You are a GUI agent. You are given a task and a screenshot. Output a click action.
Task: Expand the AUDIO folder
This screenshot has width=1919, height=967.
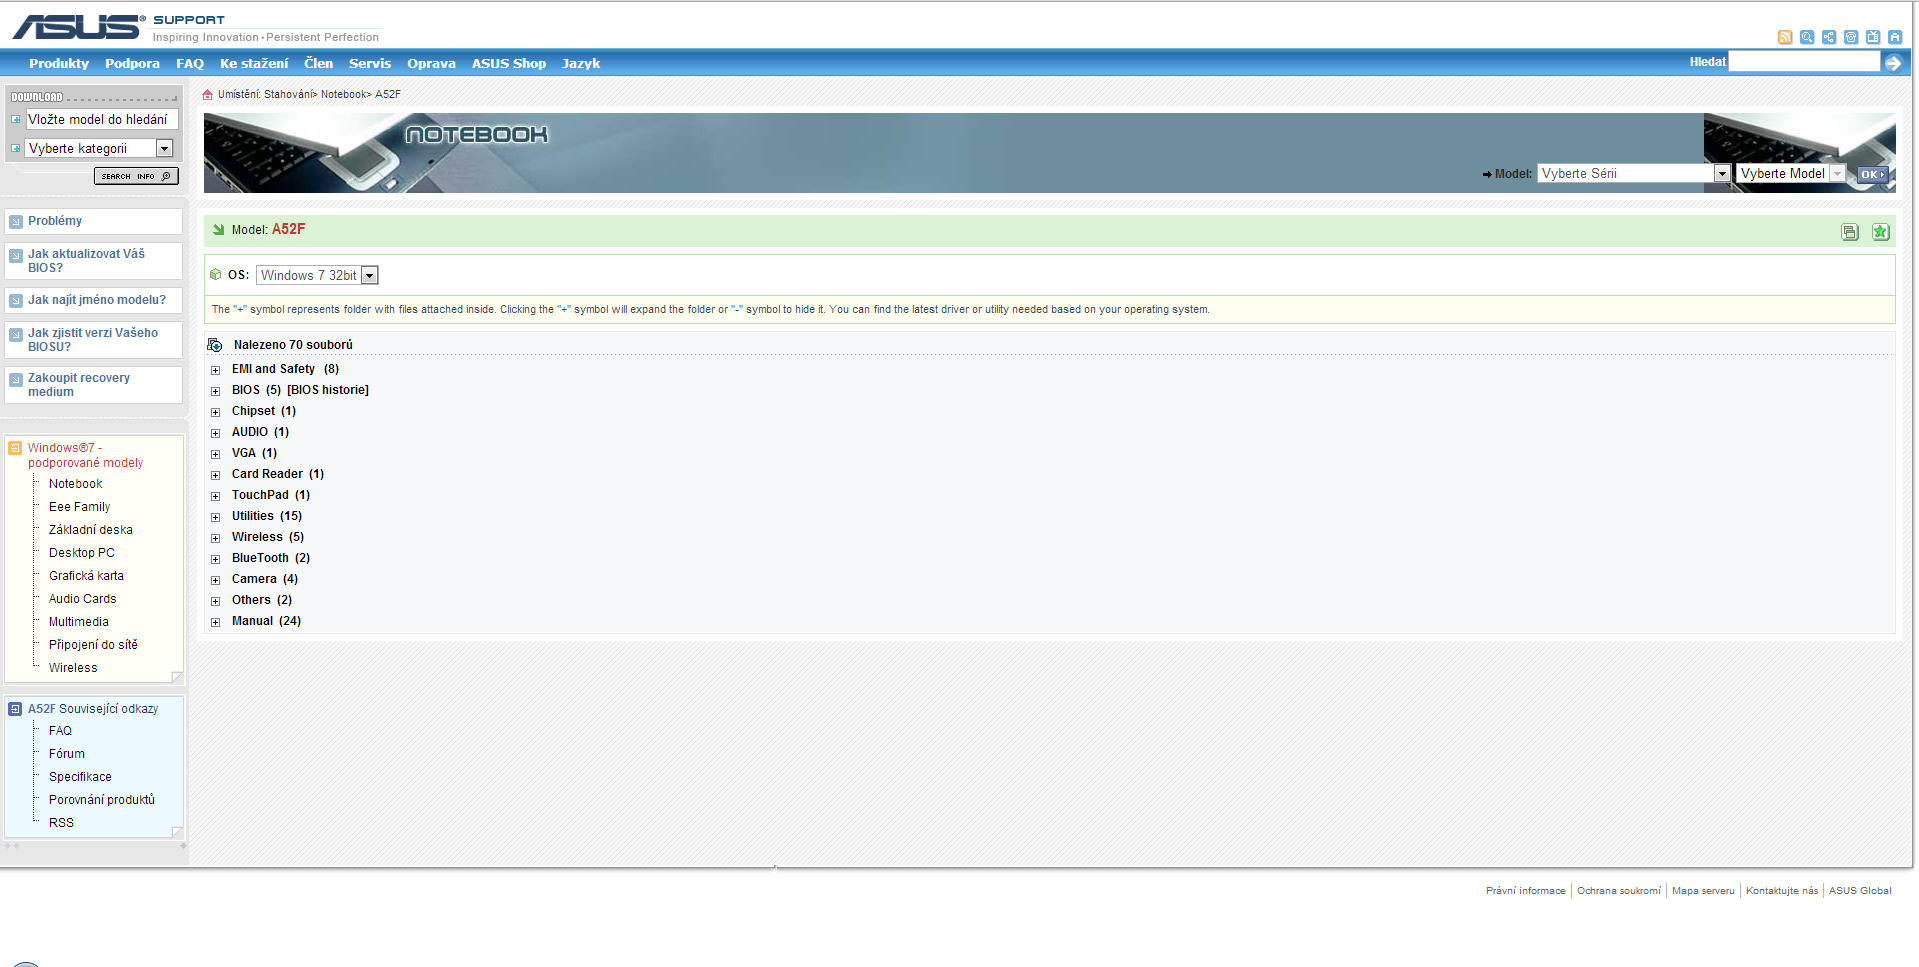click(x=215, y=433)
